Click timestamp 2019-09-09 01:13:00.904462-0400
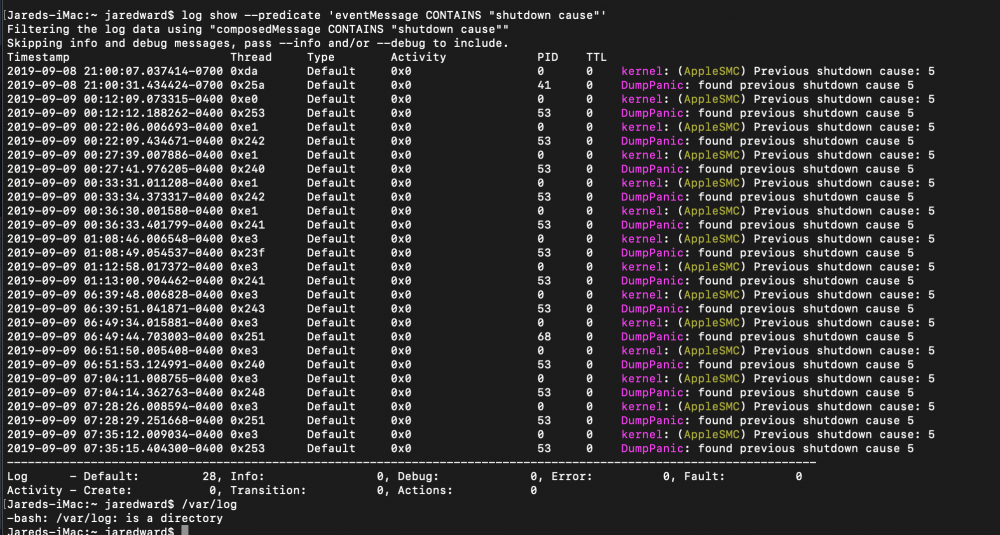The width and height of the screenshot is (1000, 535). click(x=115, y=281)
